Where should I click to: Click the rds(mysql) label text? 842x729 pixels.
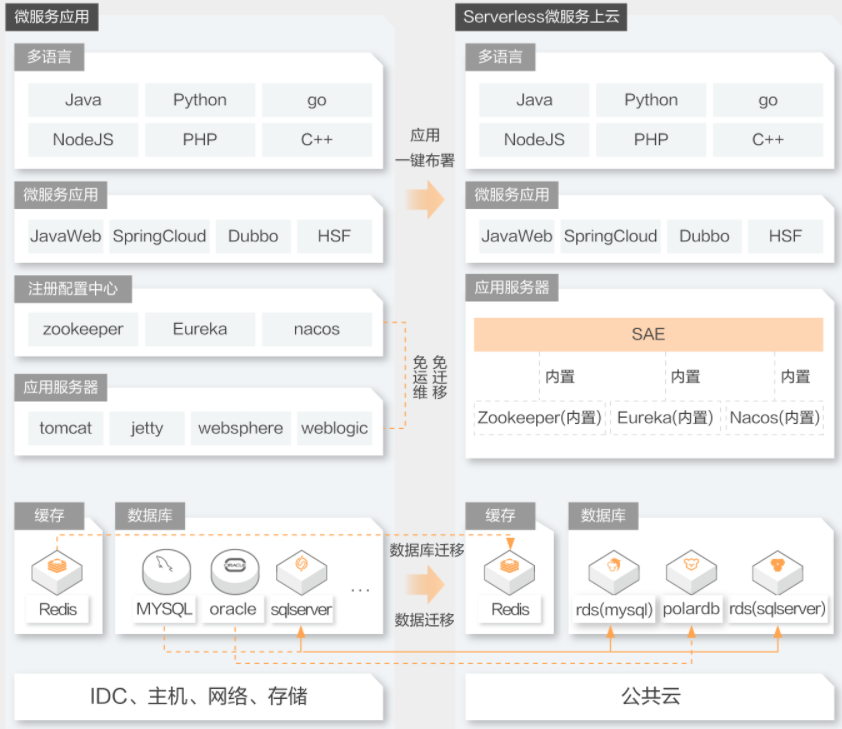click(614, 610)
